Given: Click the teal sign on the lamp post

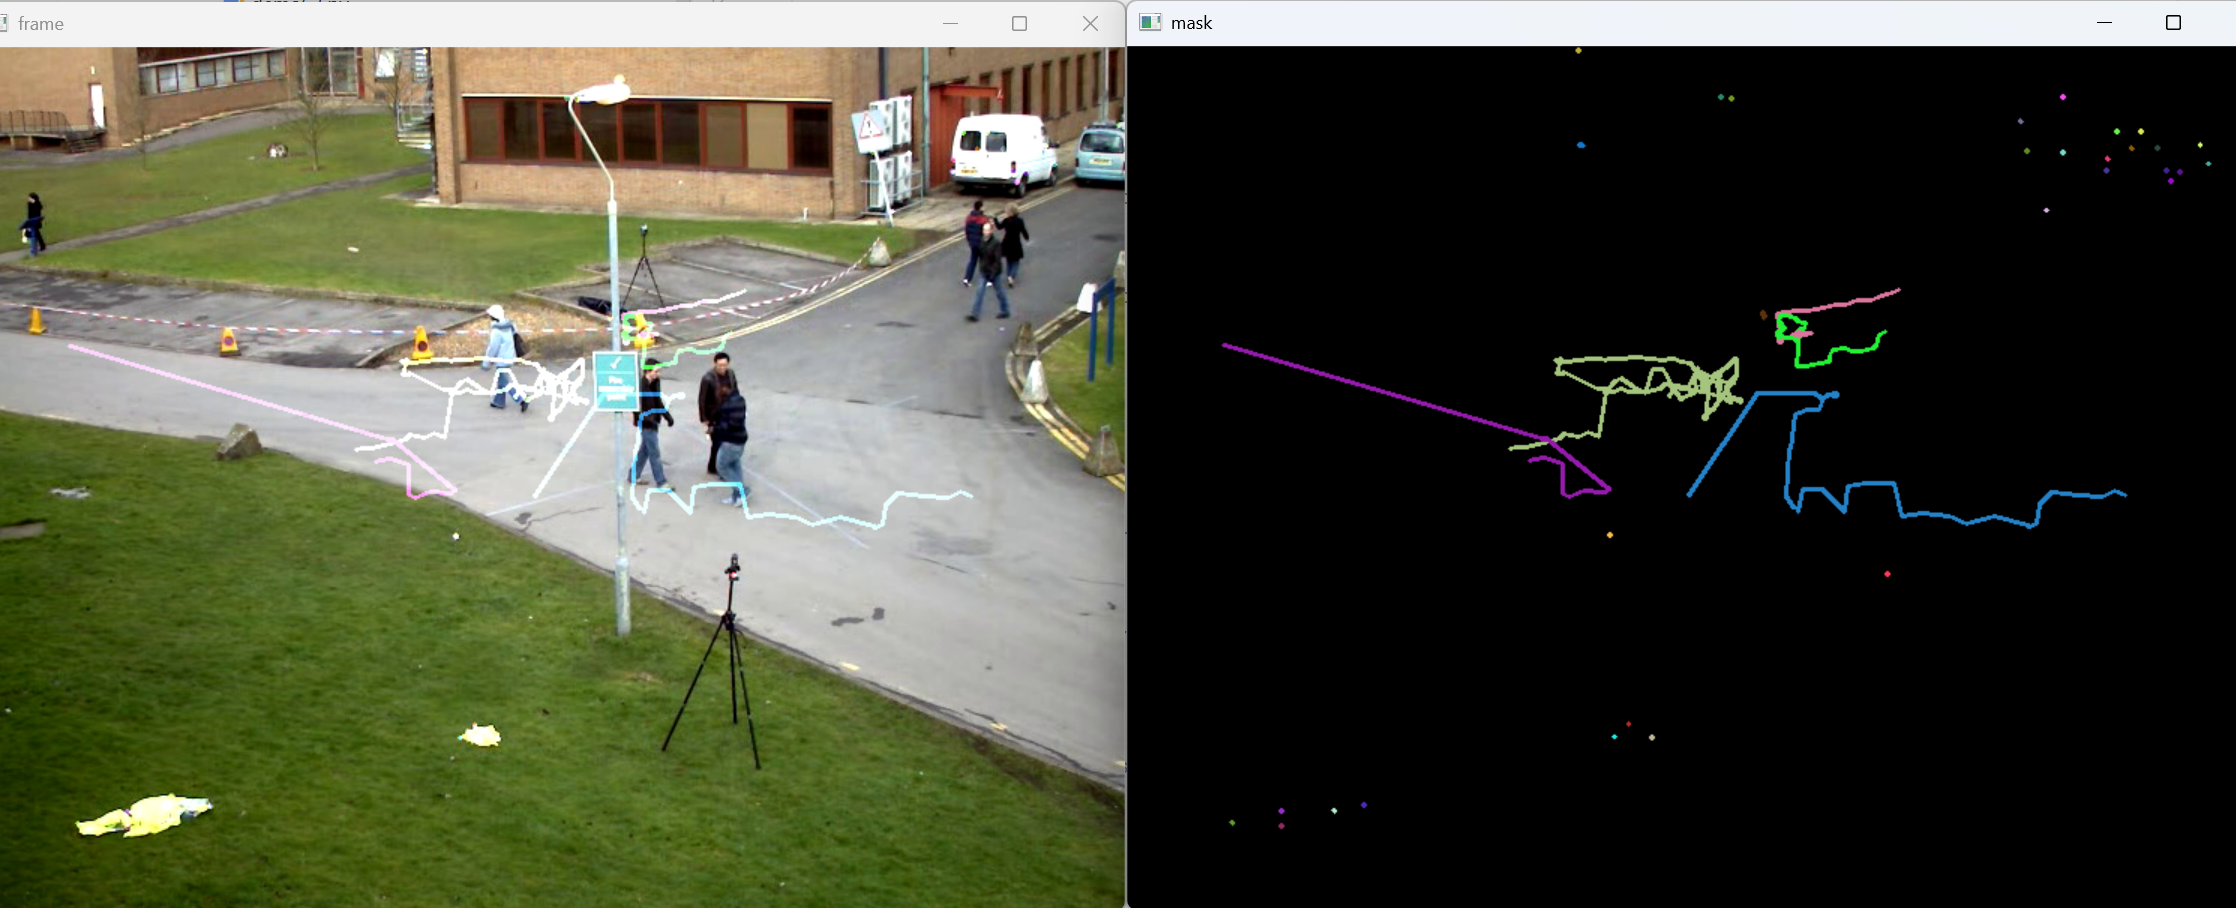Looking at the screenshot, I should click(615, 380).
